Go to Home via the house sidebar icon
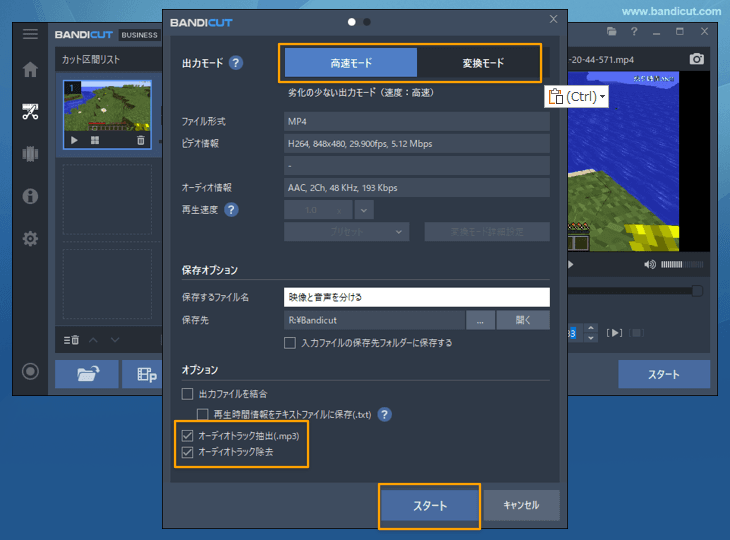730x540 pixels. [30, 69]
